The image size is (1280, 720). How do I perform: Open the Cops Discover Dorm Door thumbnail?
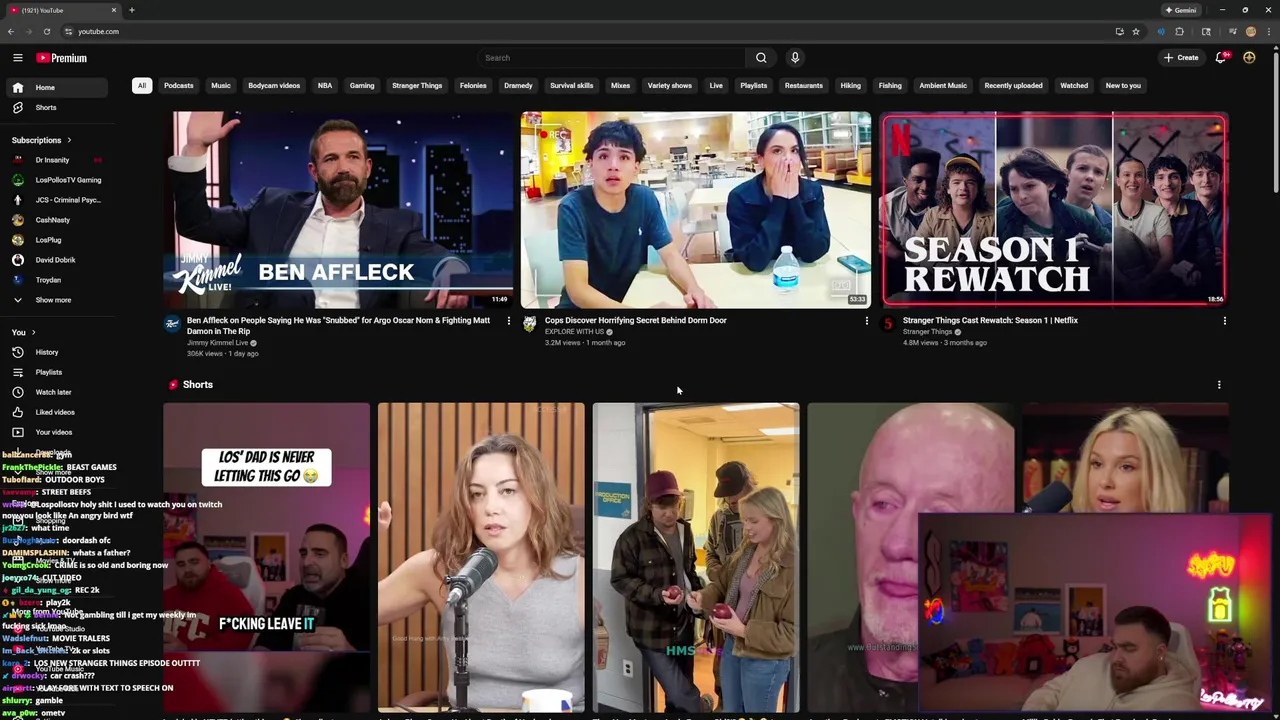696,209
